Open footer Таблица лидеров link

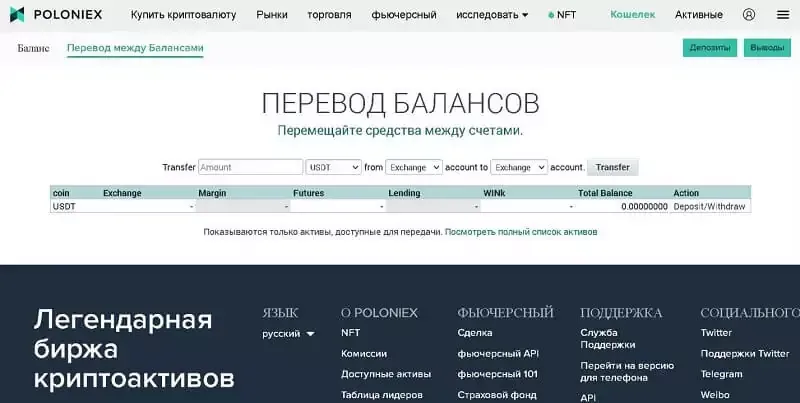click(x=382, y=395)
